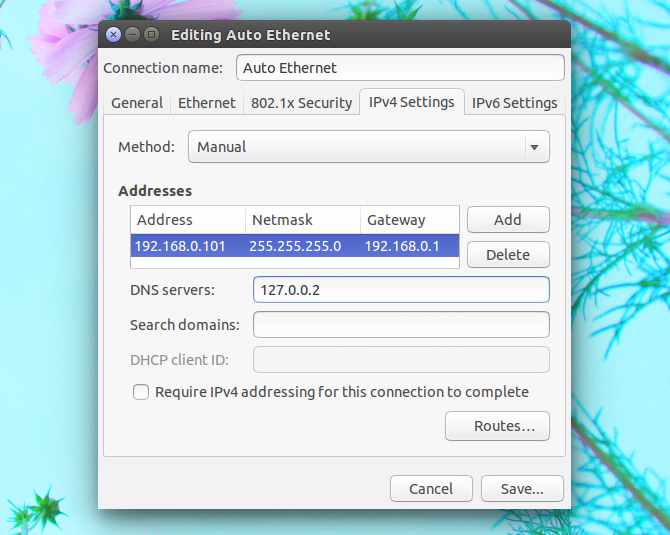Image resolution: width=670 pixels, height=535 pixels.
Task: Maximize the Editing Auto Ethernet dialog
Action: [151, 34]
